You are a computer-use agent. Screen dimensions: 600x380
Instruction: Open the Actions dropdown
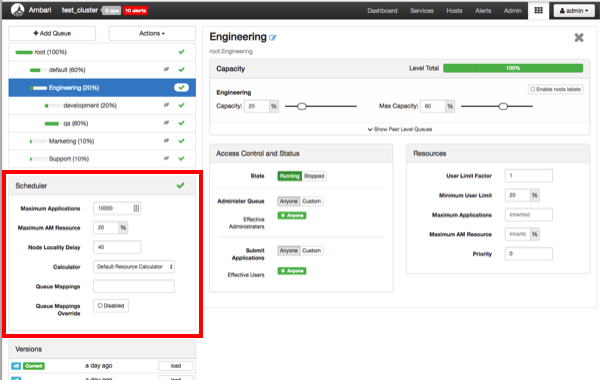click(152, 33)
